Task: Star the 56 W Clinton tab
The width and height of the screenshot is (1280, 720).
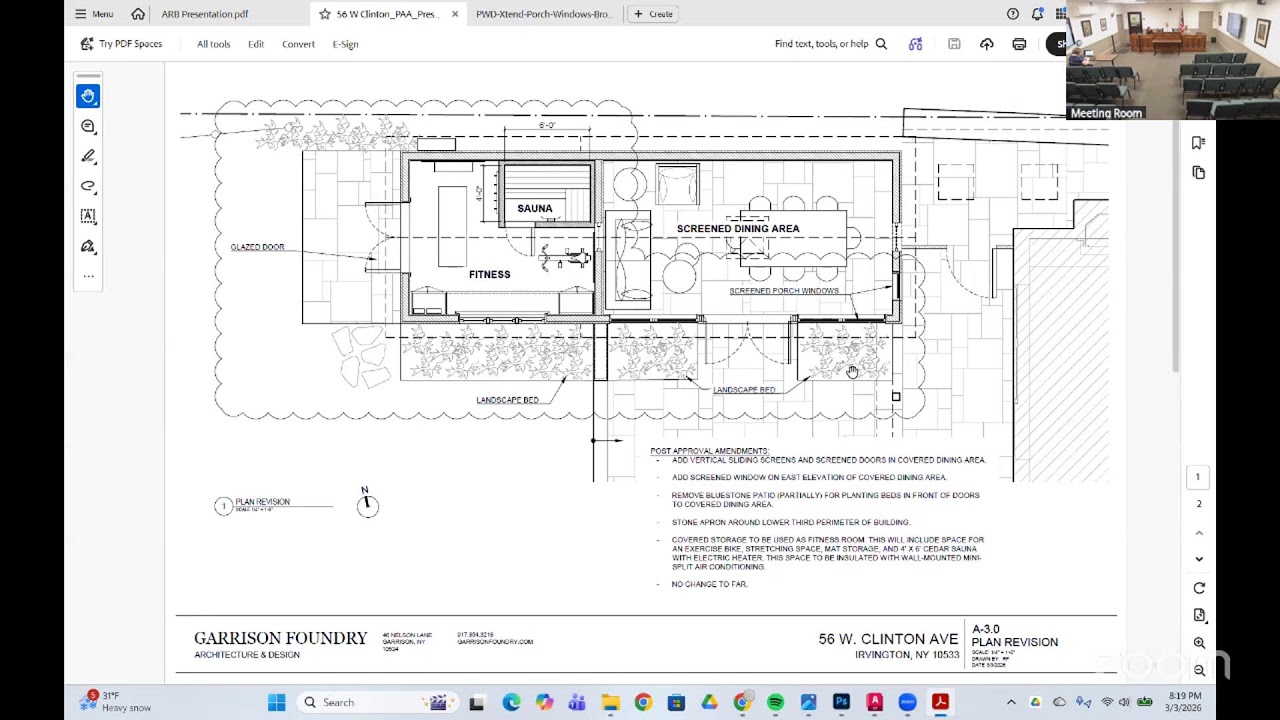Action: coord(324,14)
